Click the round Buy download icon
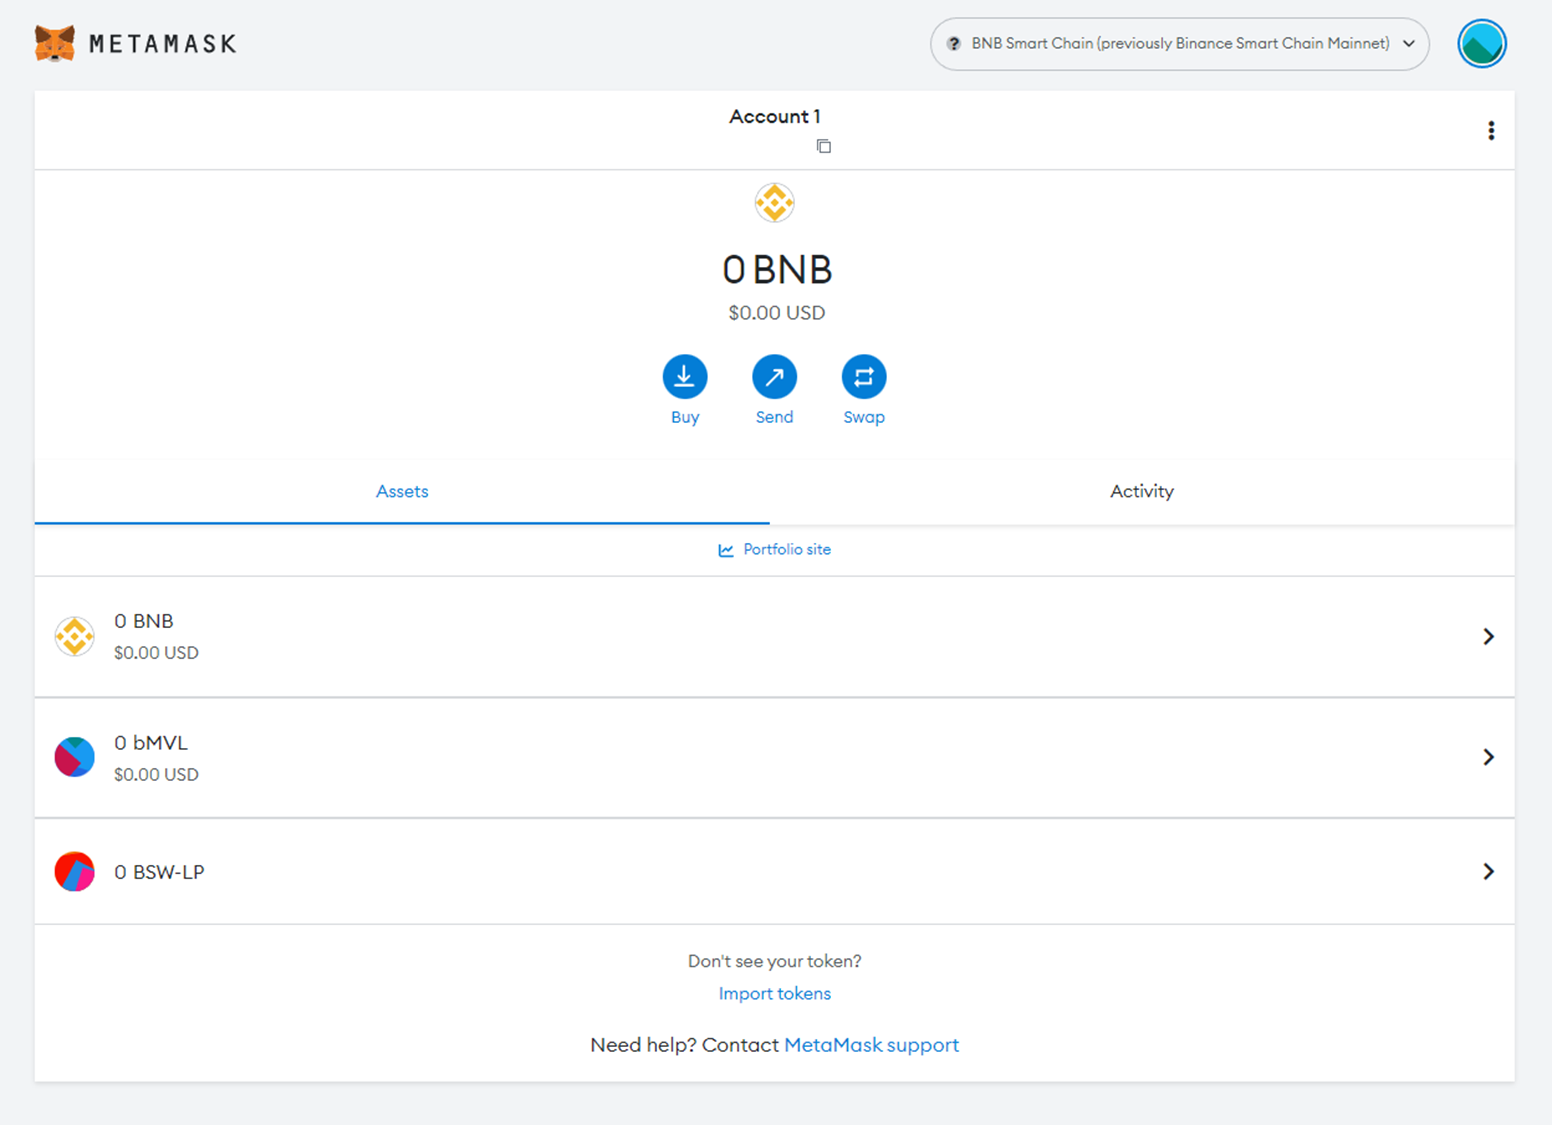 point(684,377)
